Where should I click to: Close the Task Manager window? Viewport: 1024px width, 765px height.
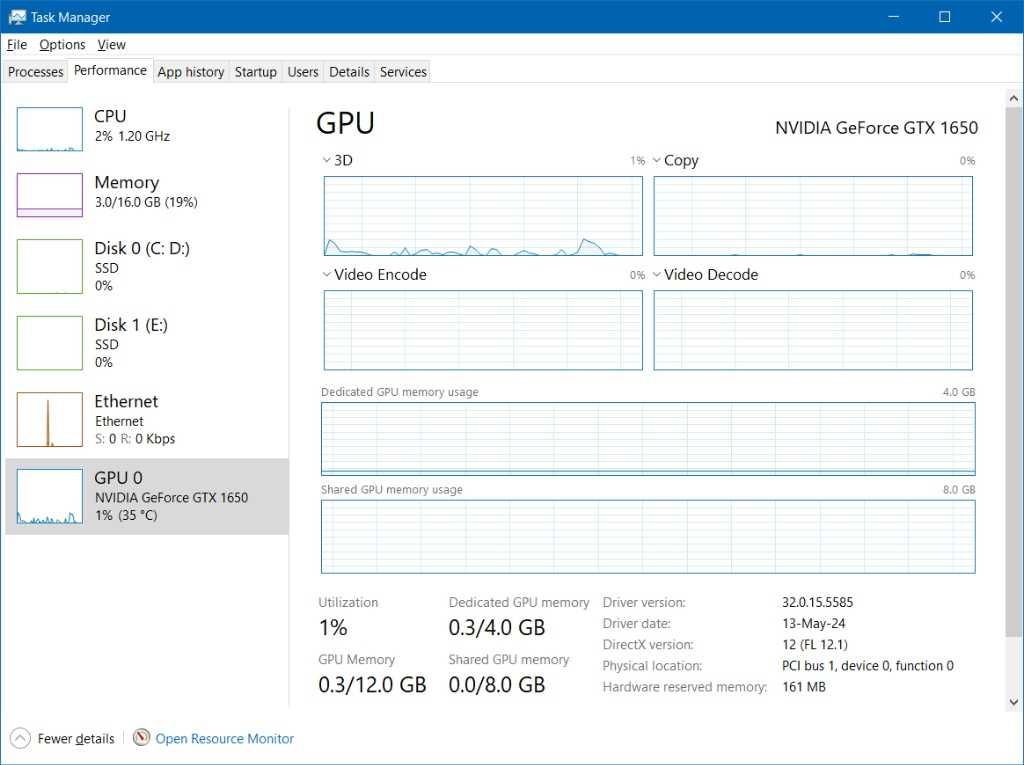coord(997,16)
